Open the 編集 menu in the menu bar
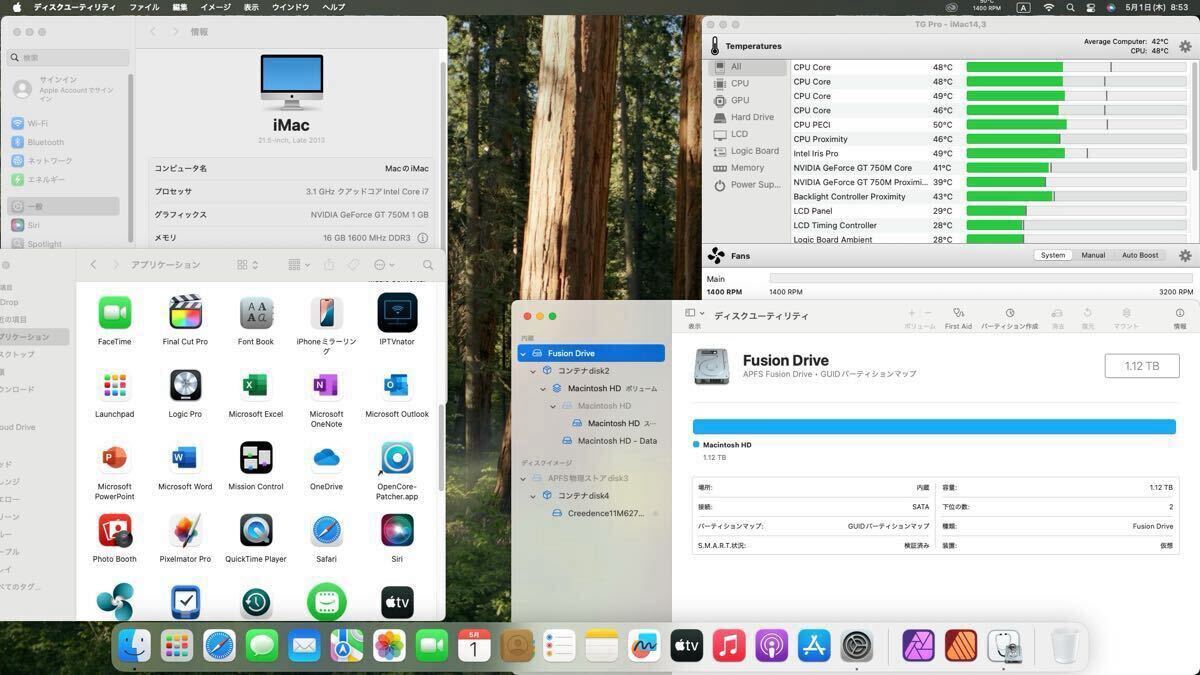1200x675 pixels. [180, 7]
